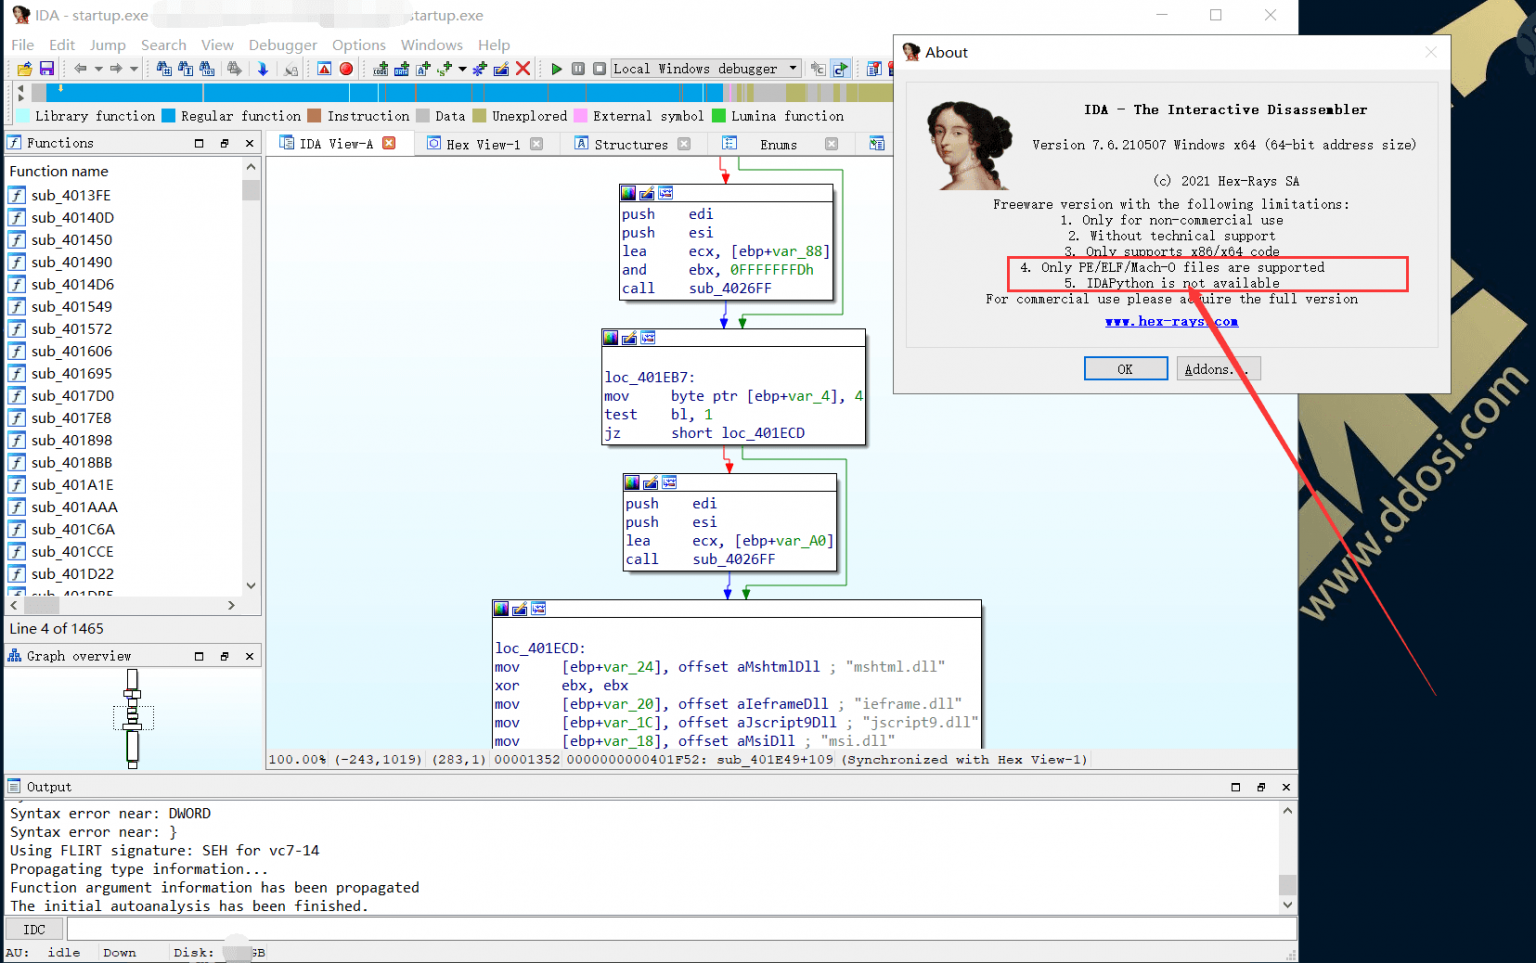Navigate forward with the right arrow icon

(115, 68)
